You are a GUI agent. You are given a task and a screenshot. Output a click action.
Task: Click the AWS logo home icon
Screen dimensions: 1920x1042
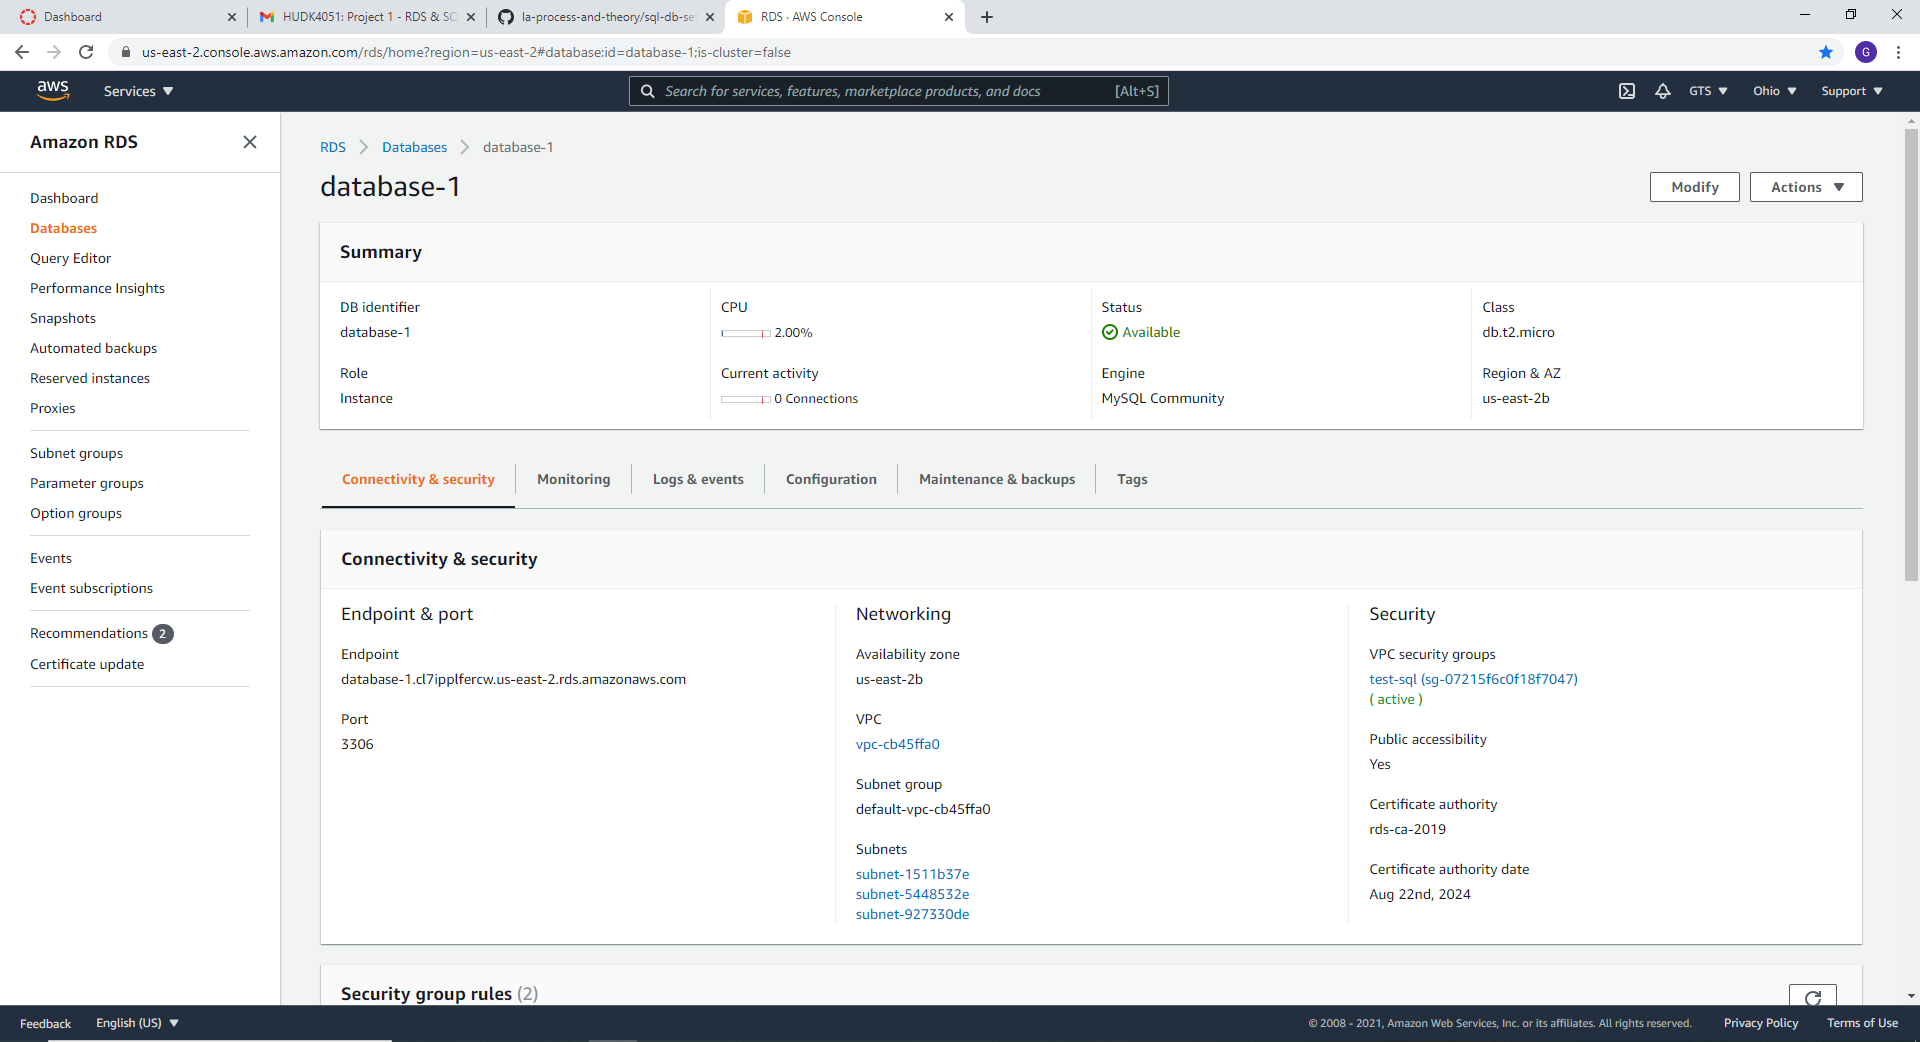tap(53, 90)
